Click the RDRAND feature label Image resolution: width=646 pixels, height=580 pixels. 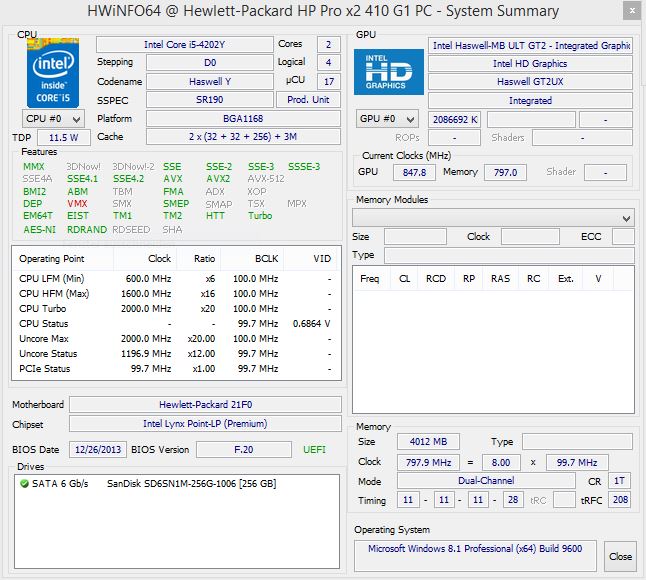coord(87,229)
